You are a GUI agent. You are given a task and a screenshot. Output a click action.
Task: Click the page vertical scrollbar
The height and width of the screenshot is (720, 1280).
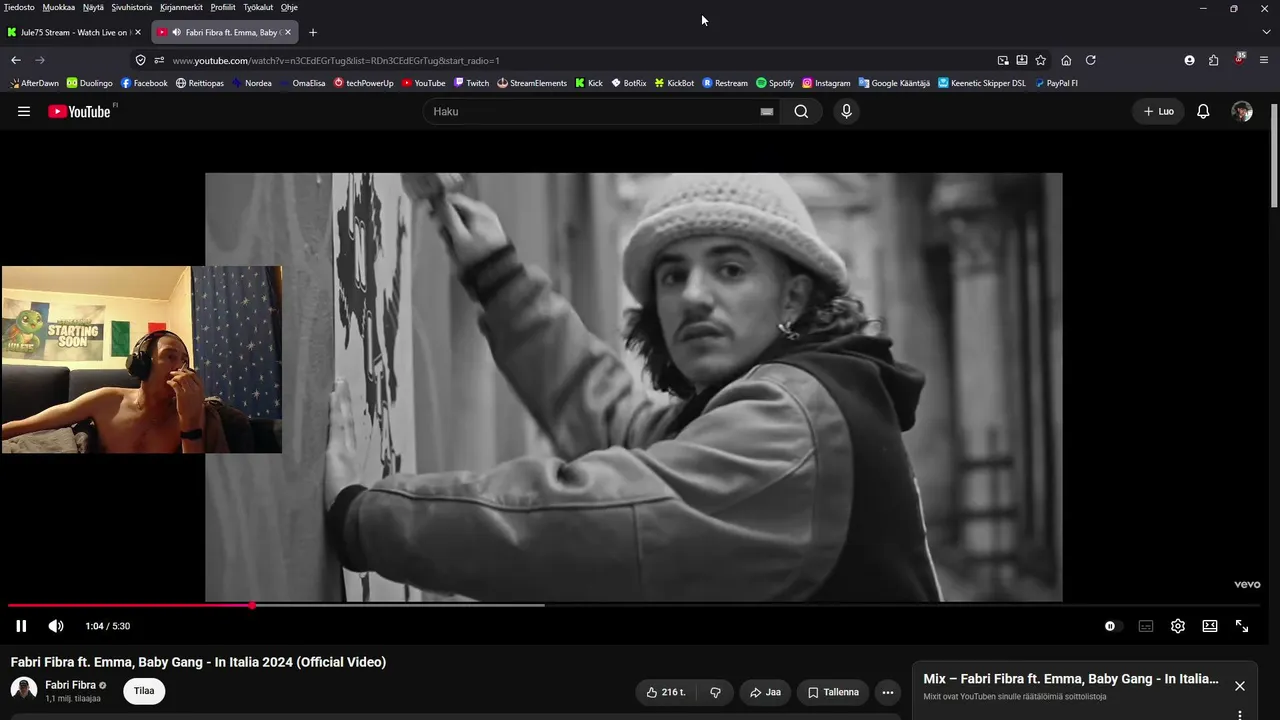tap(1274, 154)
